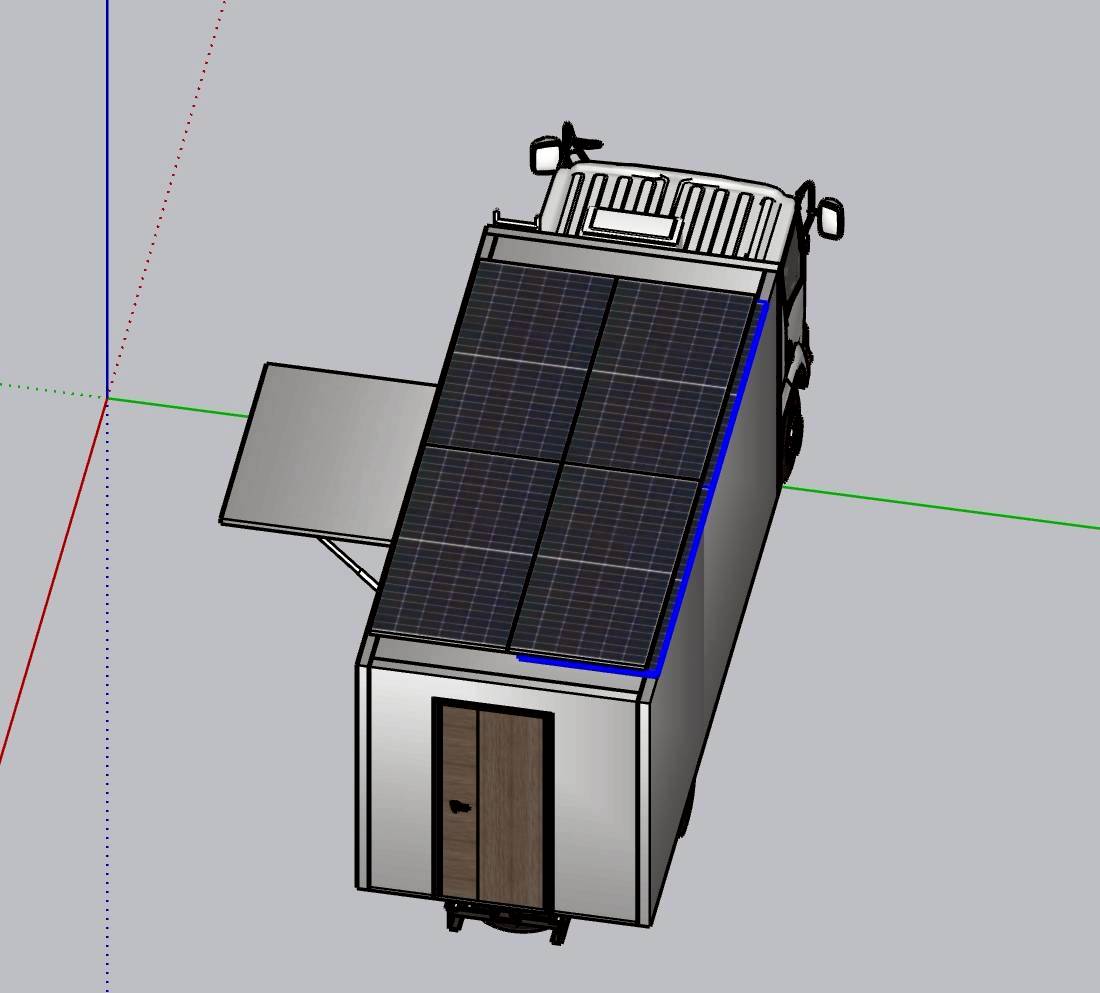1100x993 pixels.
Task: Click the white roof hatch on the cab
Action: pyautogui.click(x=632, y=222)
